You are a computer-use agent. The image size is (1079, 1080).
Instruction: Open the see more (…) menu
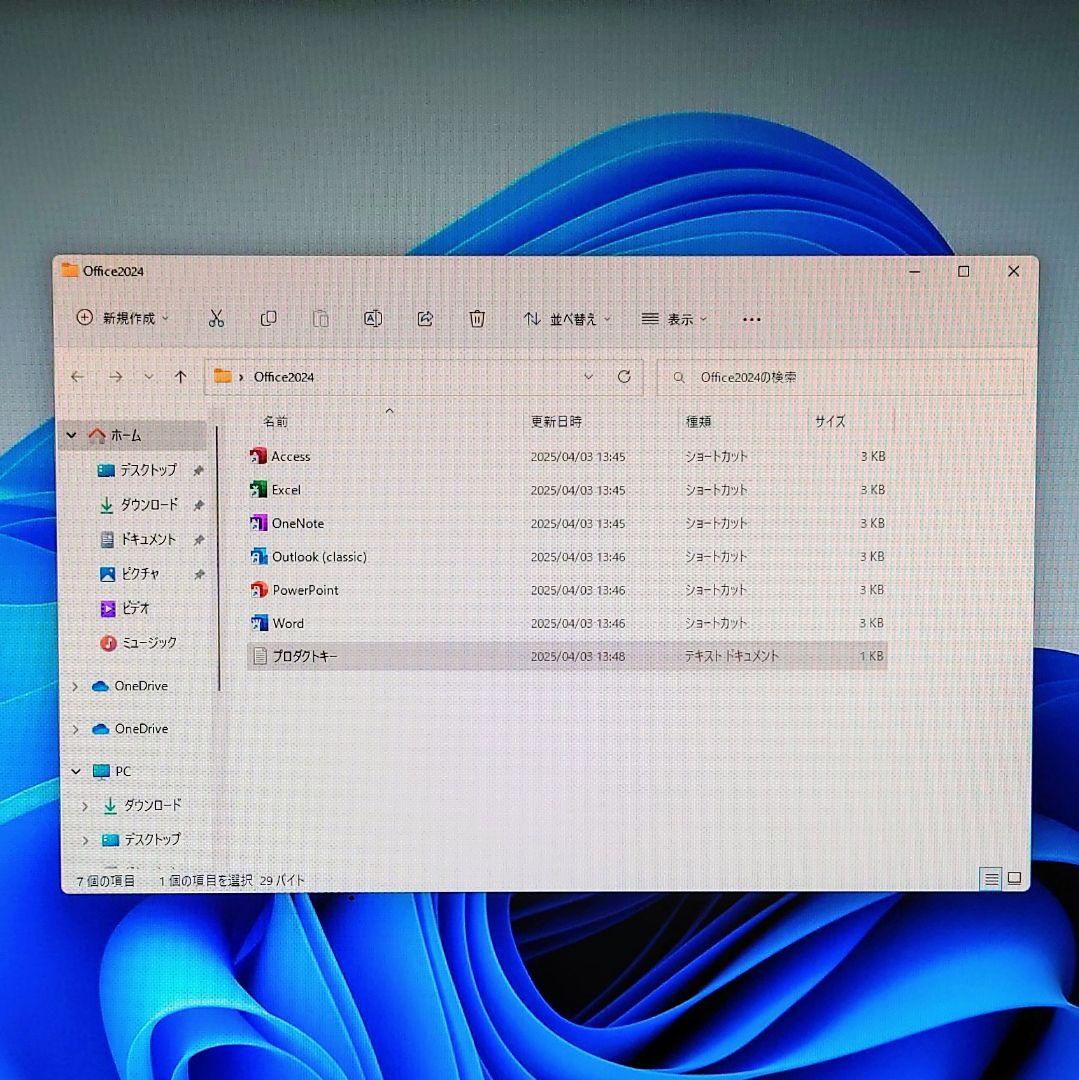tap(751, 318)
